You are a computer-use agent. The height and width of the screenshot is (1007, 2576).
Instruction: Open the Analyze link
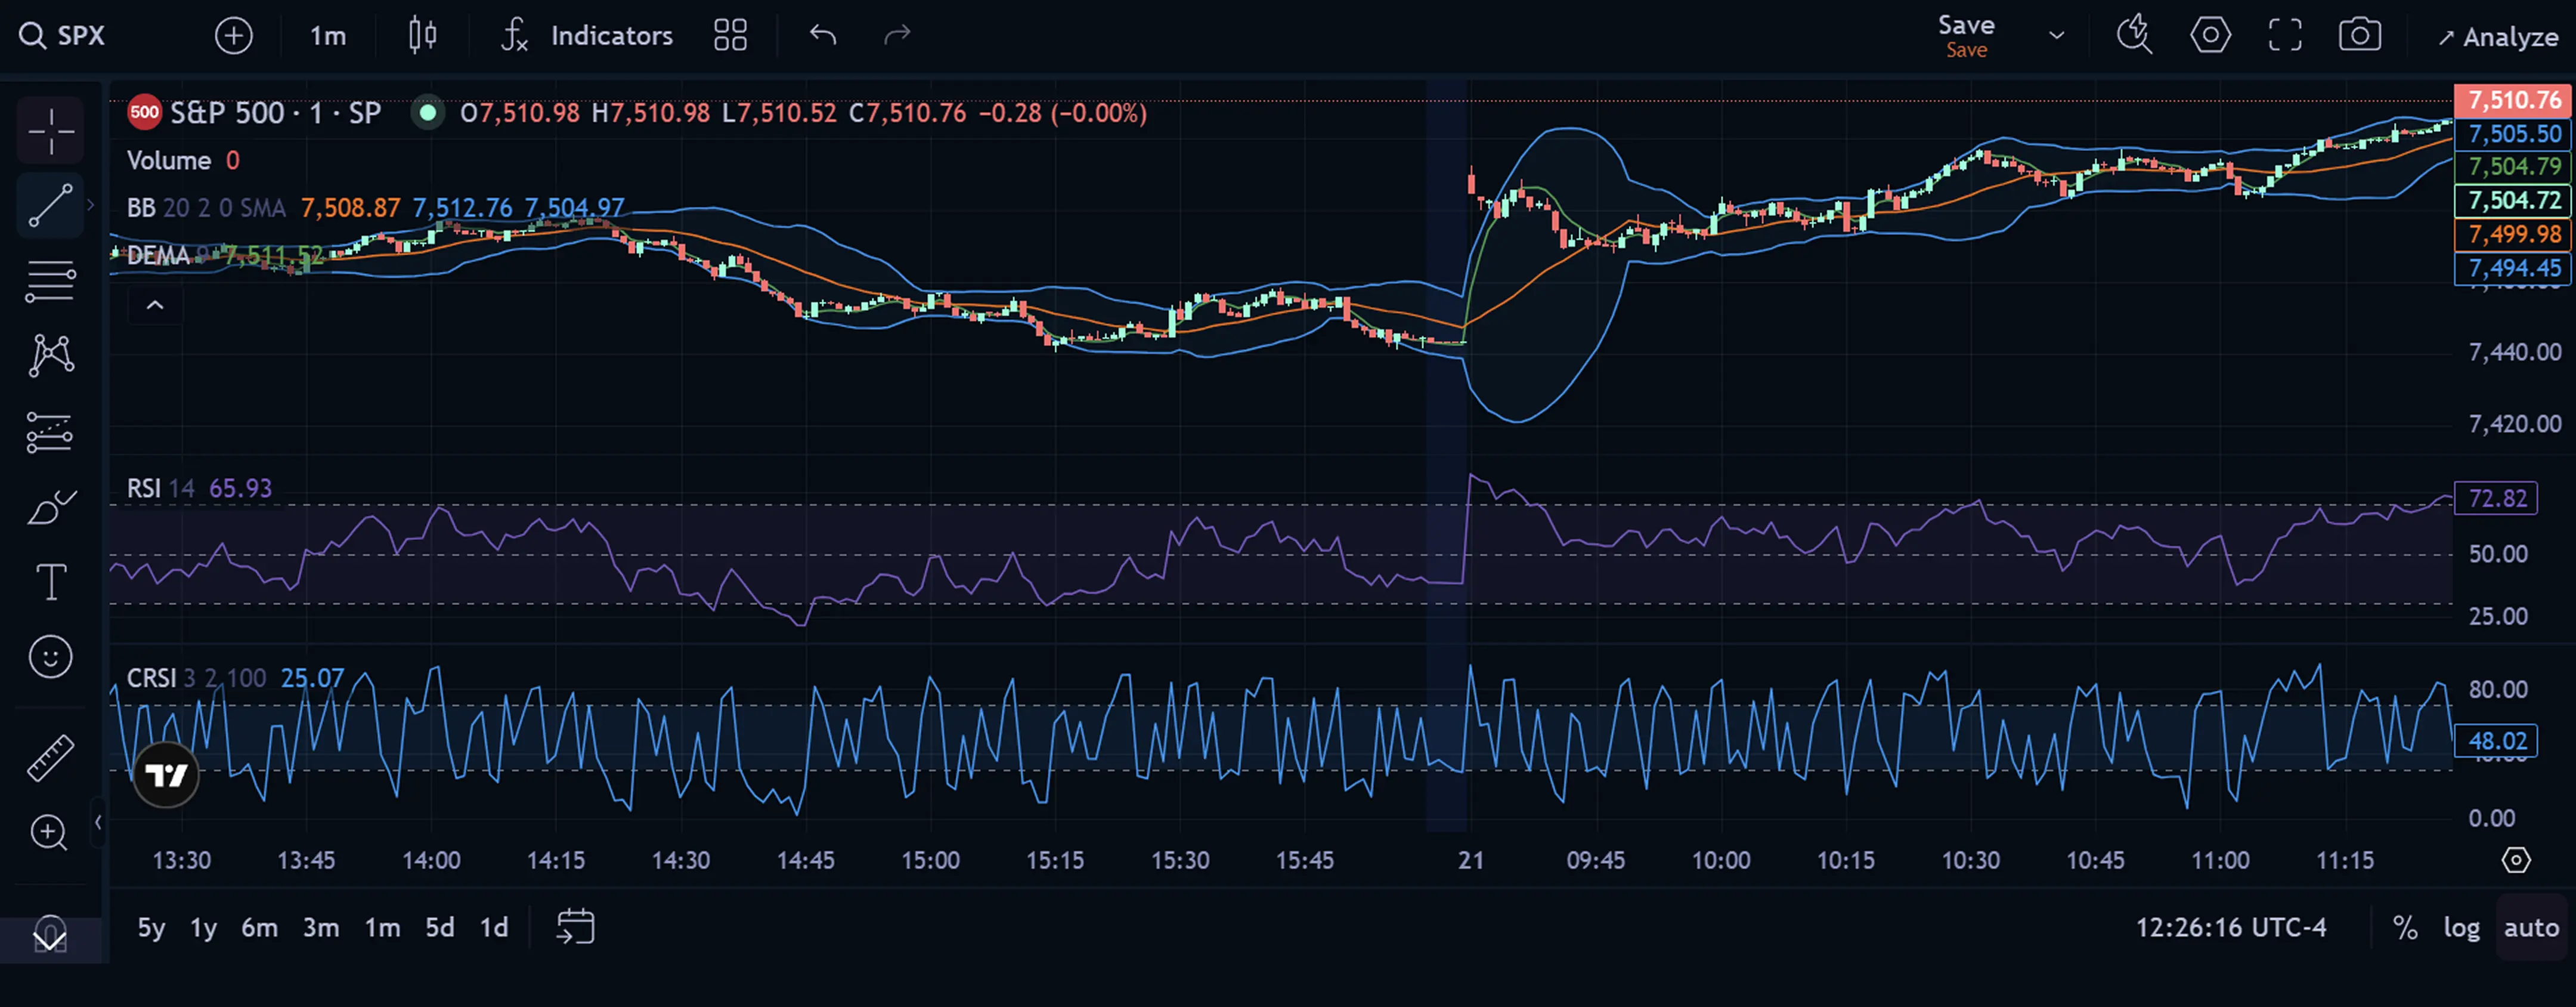click(2499, 38)
